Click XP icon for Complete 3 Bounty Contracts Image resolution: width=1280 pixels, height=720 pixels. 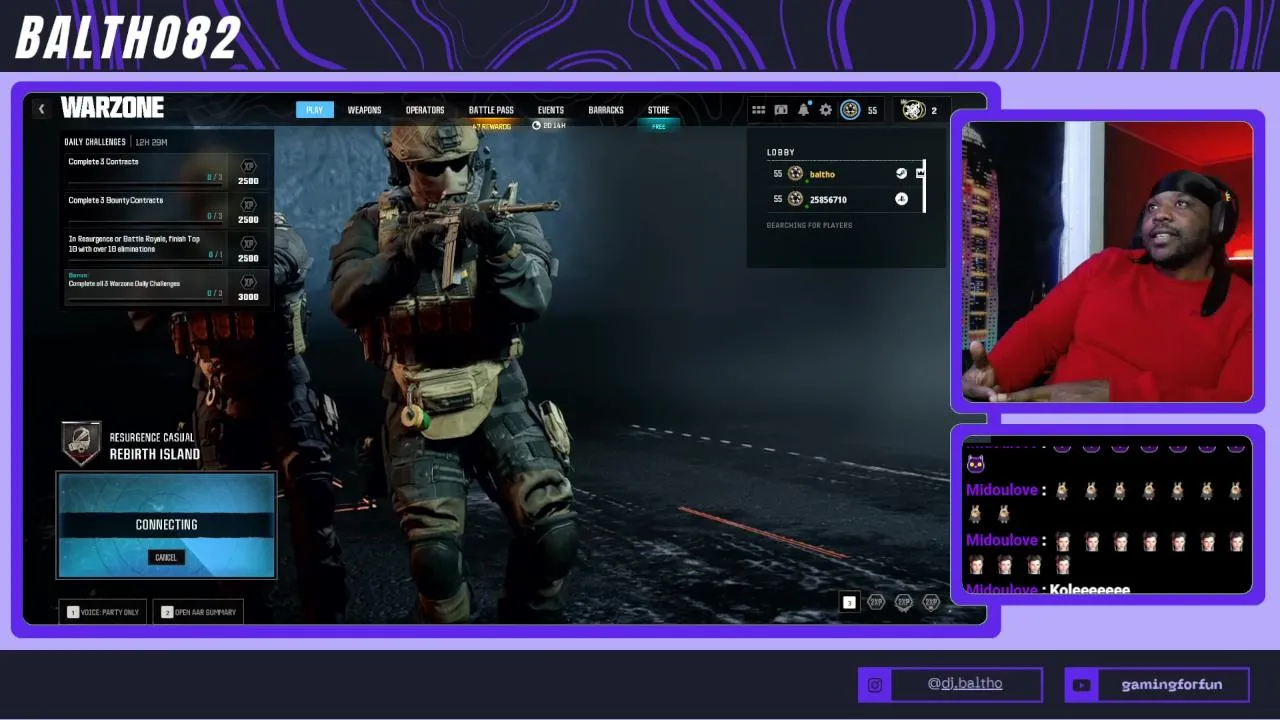[x=248, y=205]
